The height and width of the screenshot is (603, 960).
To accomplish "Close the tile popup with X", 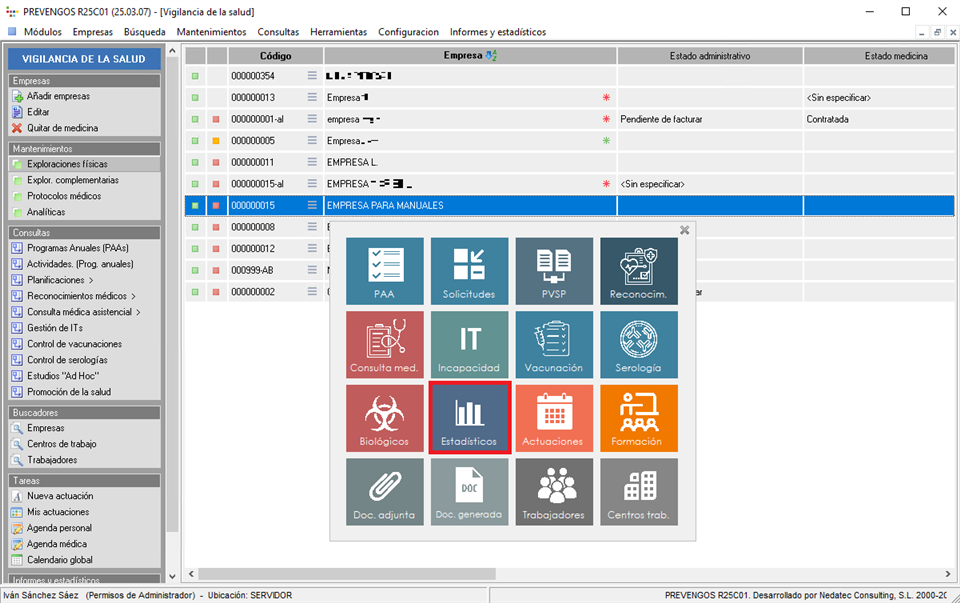I will tap(685, 230).
